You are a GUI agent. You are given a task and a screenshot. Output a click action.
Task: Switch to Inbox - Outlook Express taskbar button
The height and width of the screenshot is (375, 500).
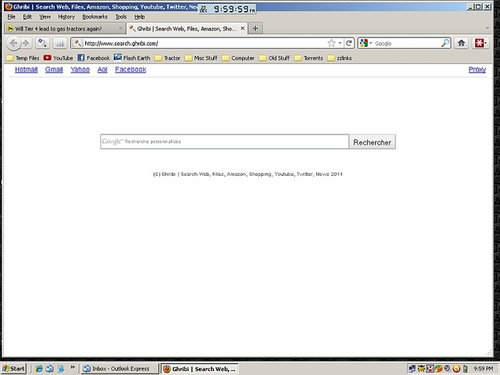(119, 369)
